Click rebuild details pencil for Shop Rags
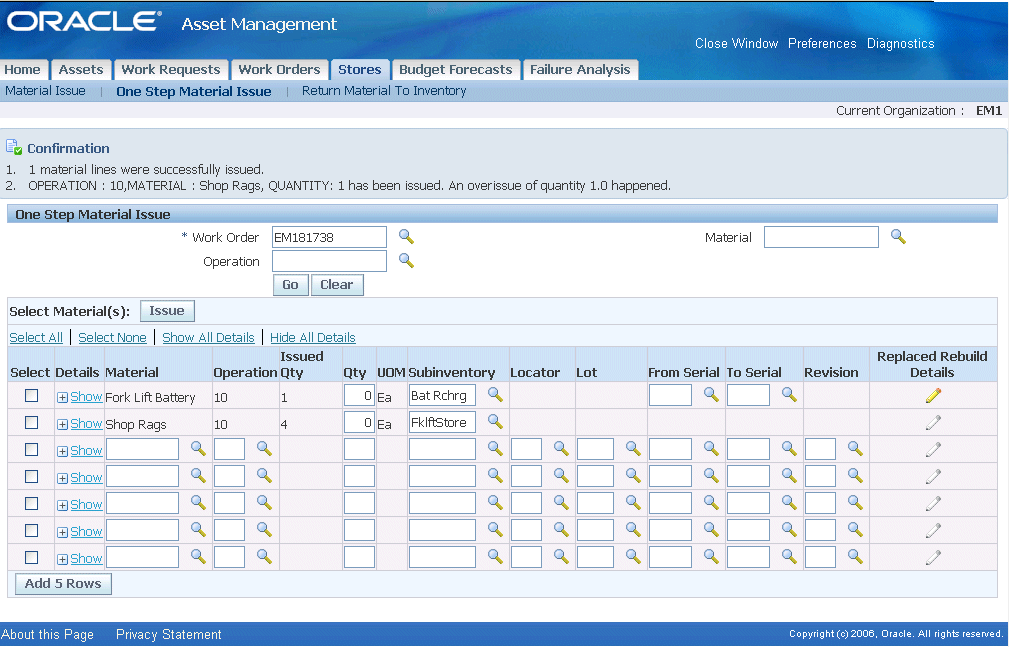The width and height of the screenshot is (1009, 647). (933, 422)
